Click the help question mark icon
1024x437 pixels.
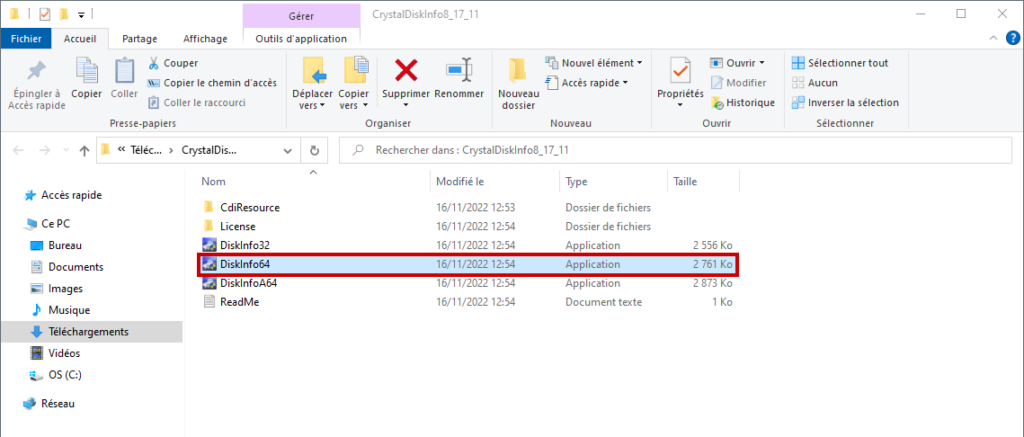(1012, 39)
